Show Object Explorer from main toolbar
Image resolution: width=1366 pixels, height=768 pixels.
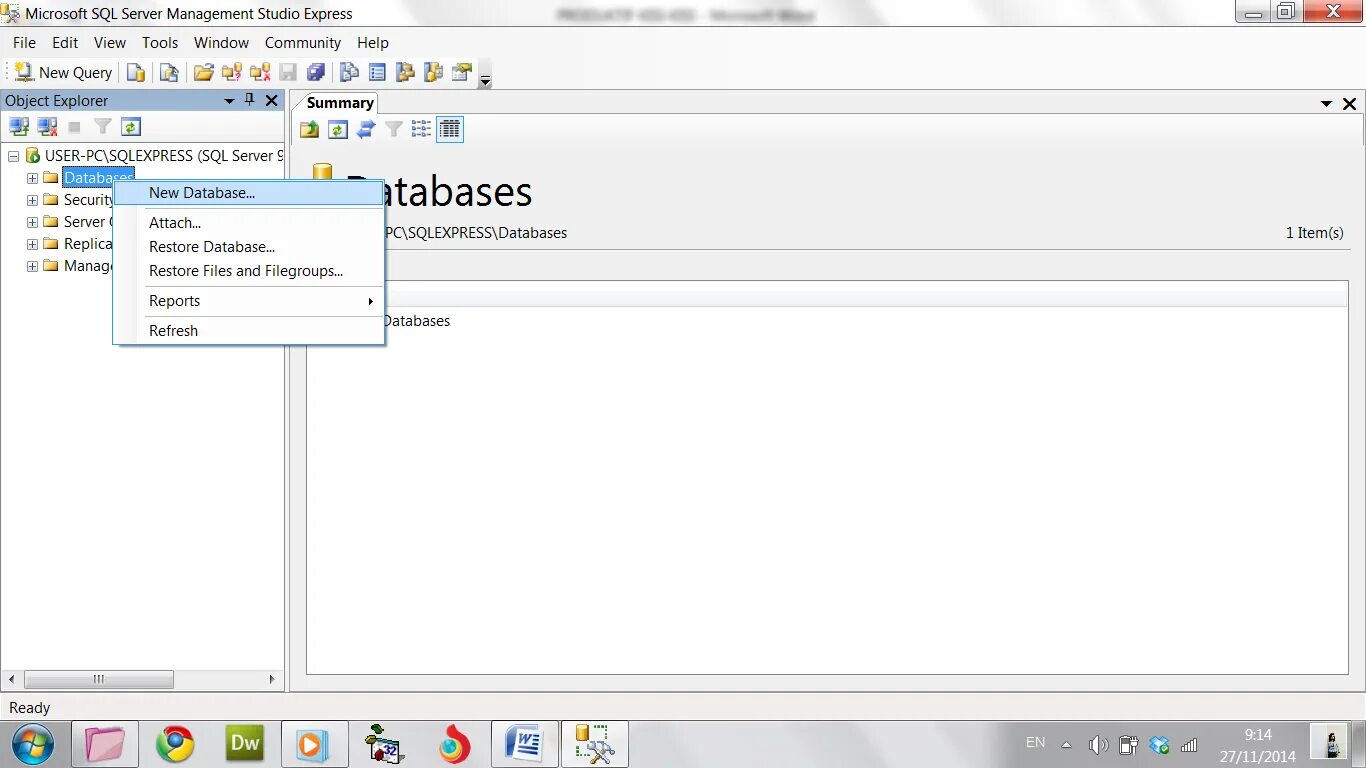point(405,72)
